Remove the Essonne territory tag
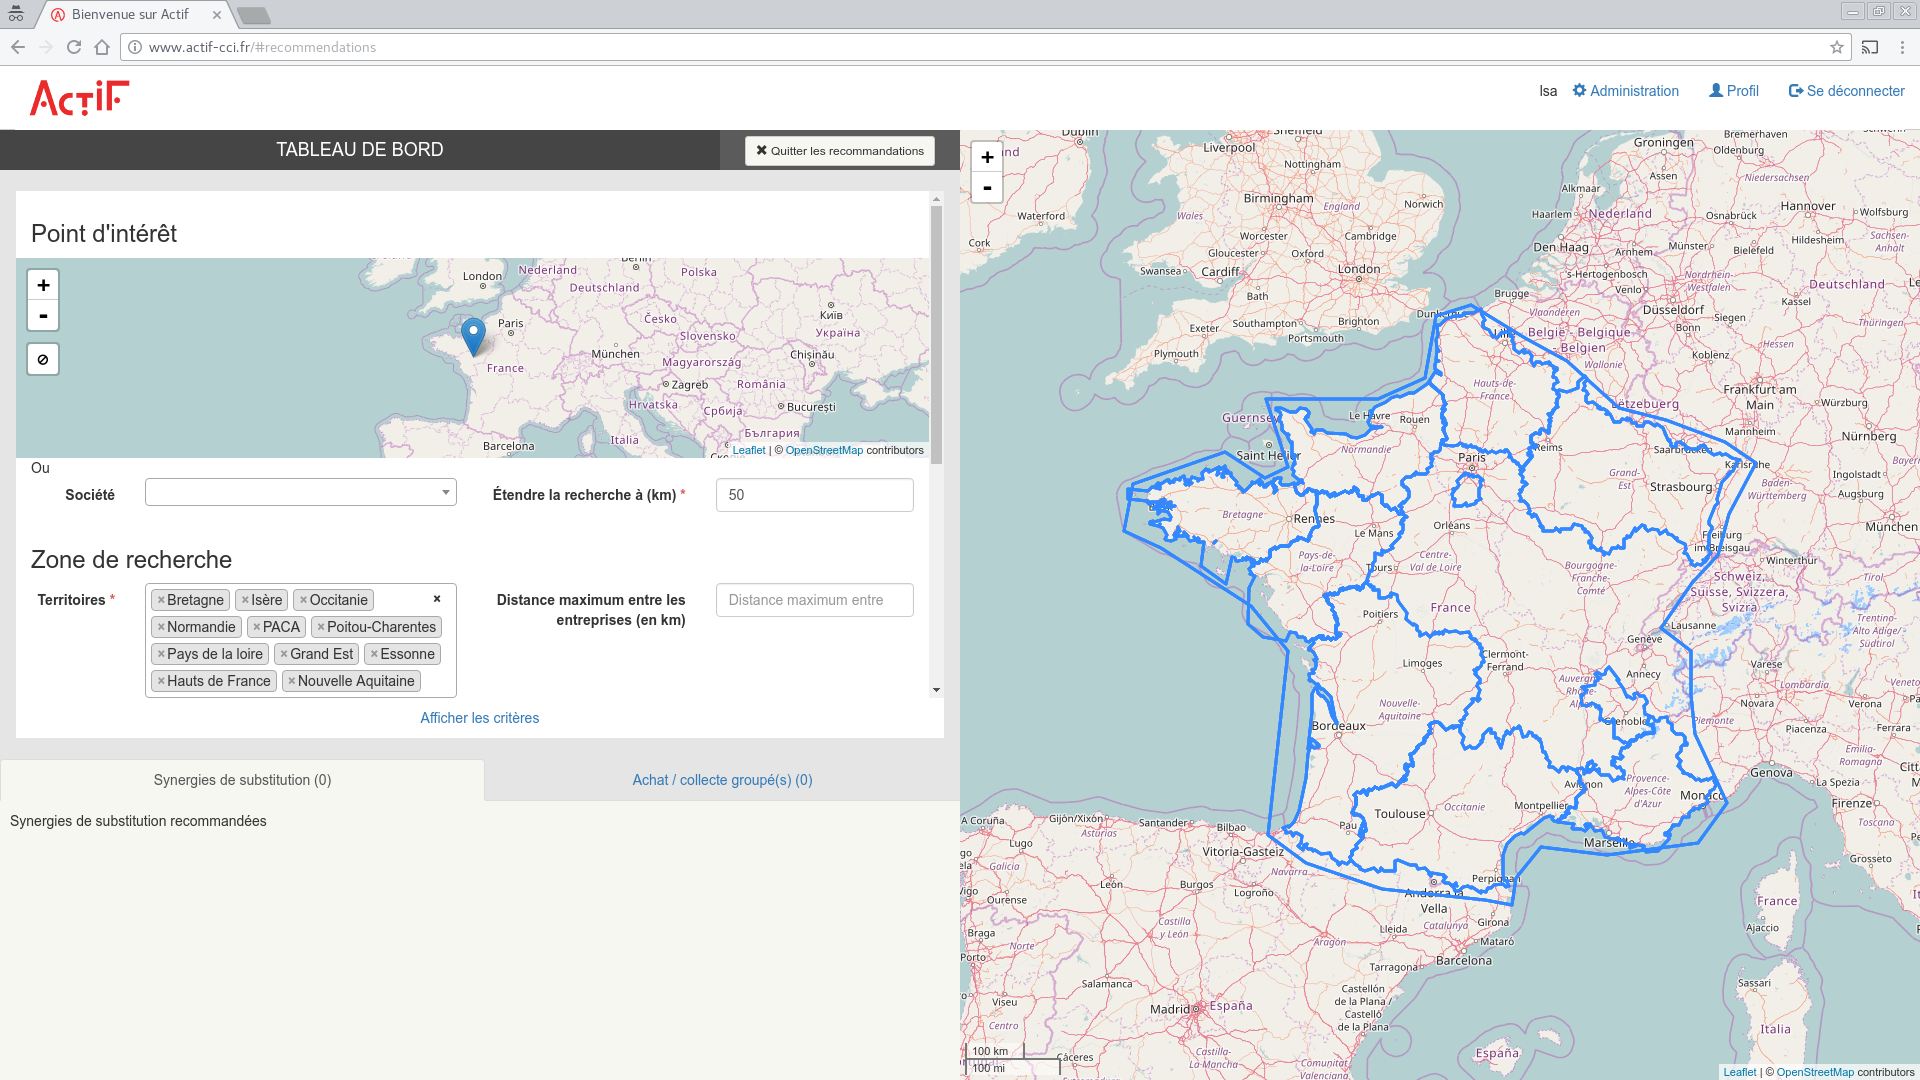 (374, 654)
